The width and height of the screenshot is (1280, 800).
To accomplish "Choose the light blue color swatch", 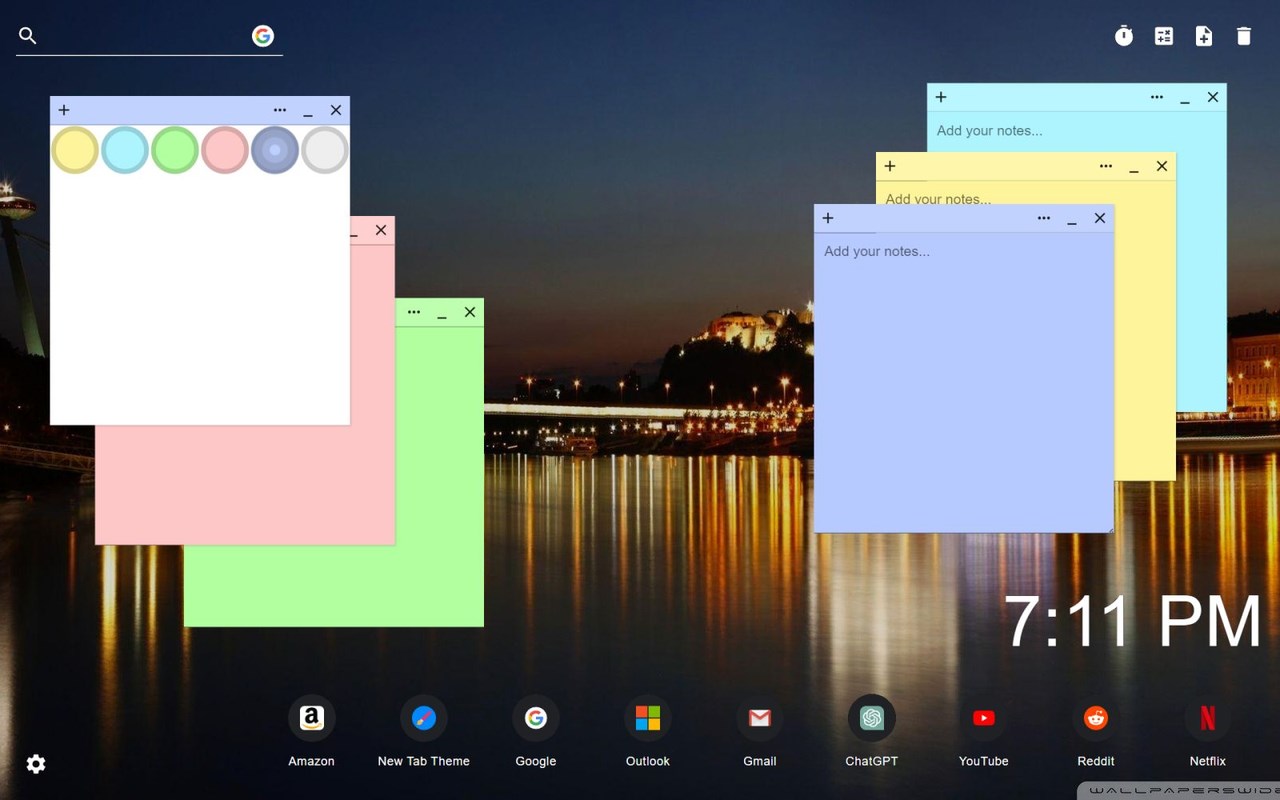I will point(125,150).
